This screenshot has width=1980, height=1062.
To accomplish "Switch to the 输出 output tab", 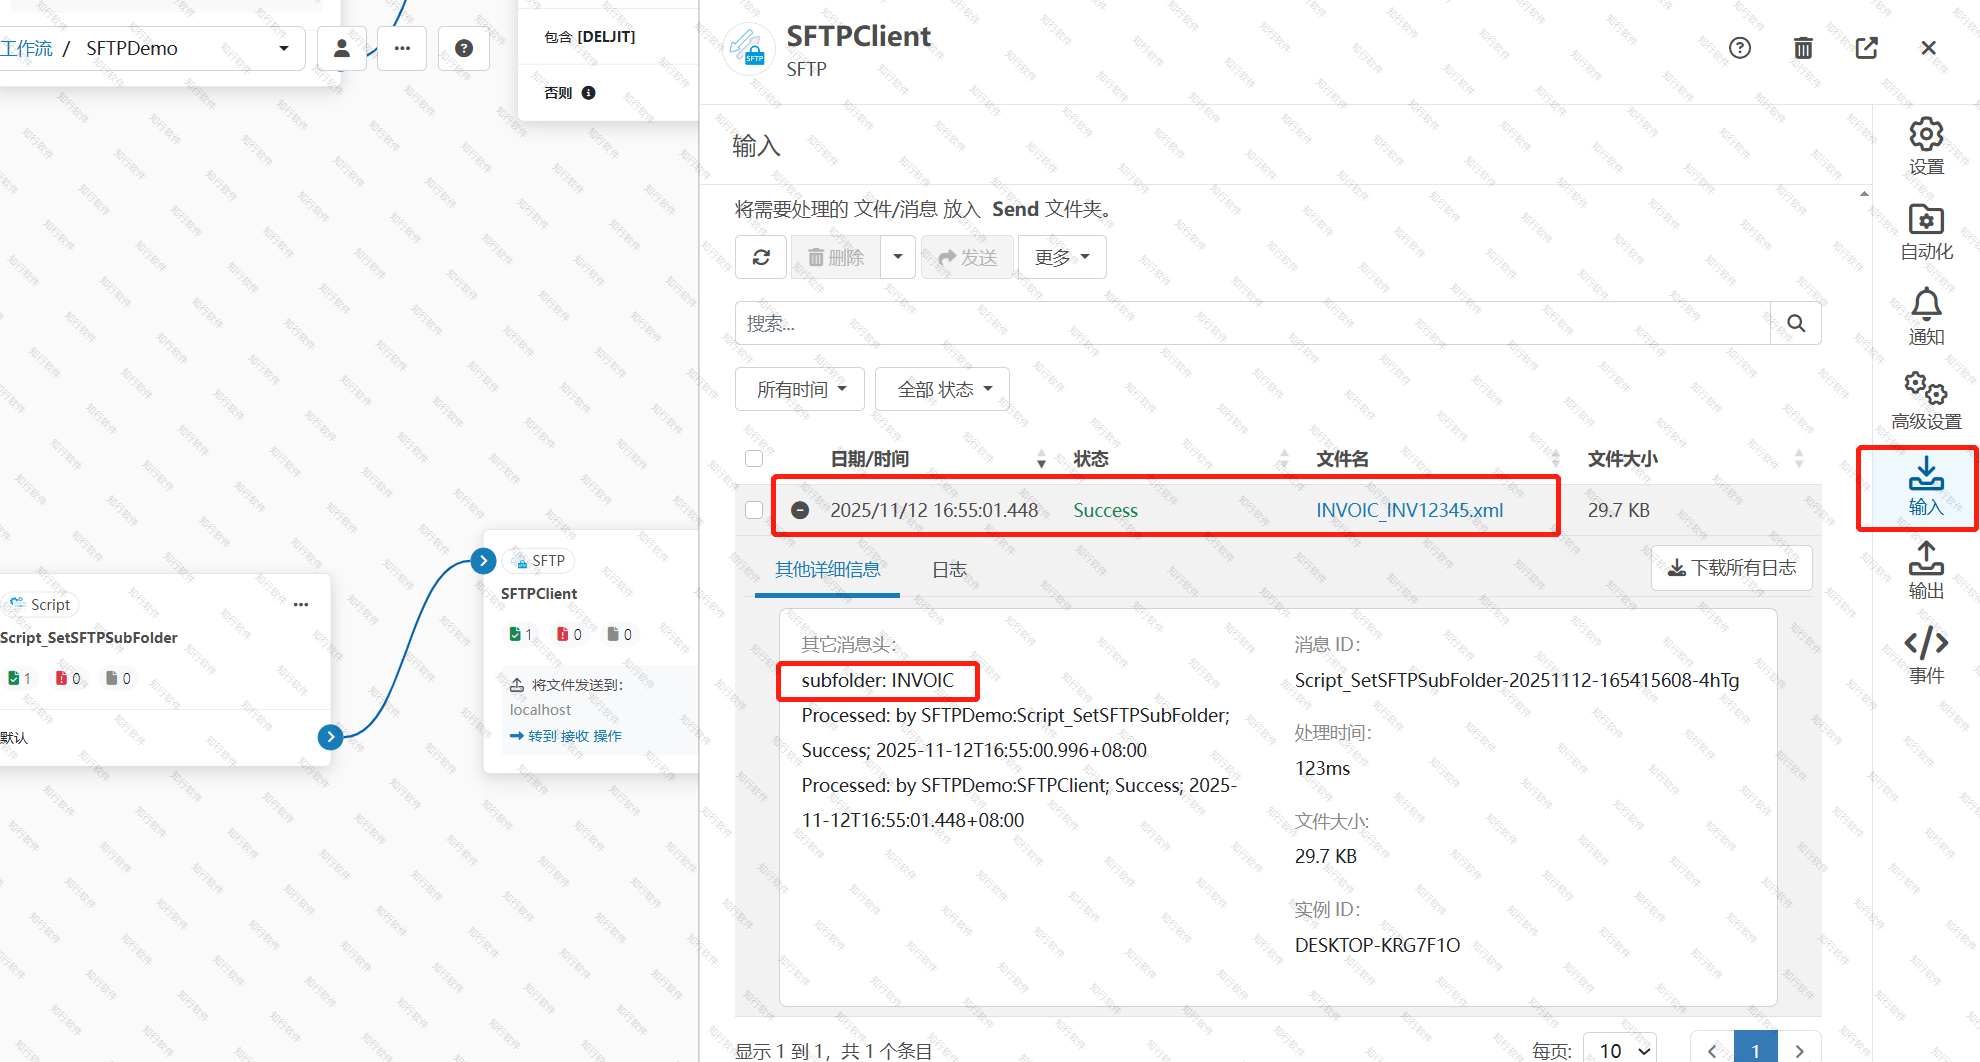I will tap(1926, 571).
